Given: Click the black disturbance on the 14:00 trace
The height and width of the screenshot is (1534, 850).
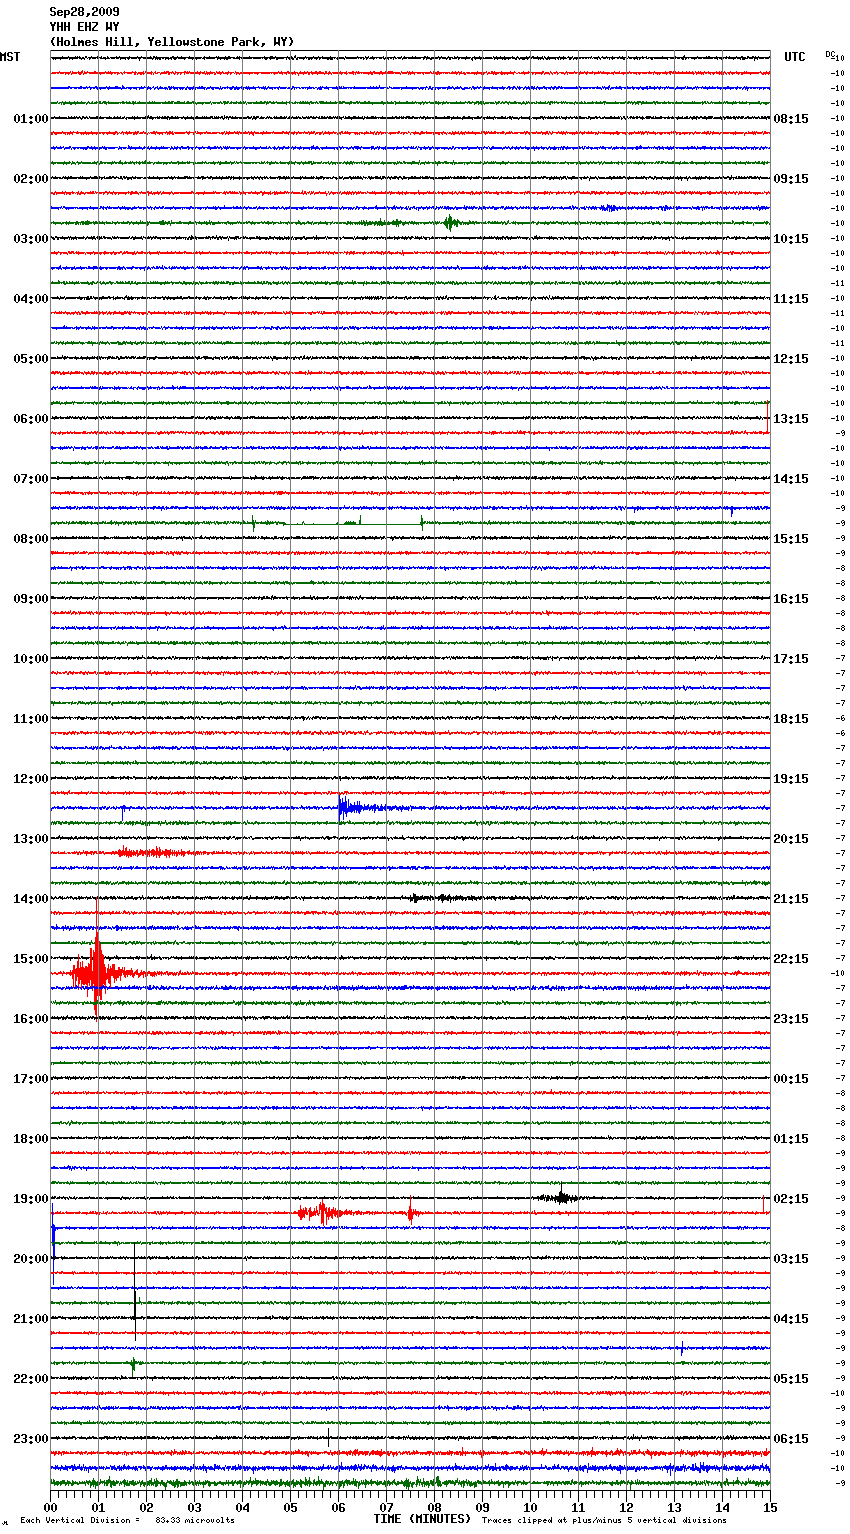Looking at the screenshot, I should tap(440, 898).
